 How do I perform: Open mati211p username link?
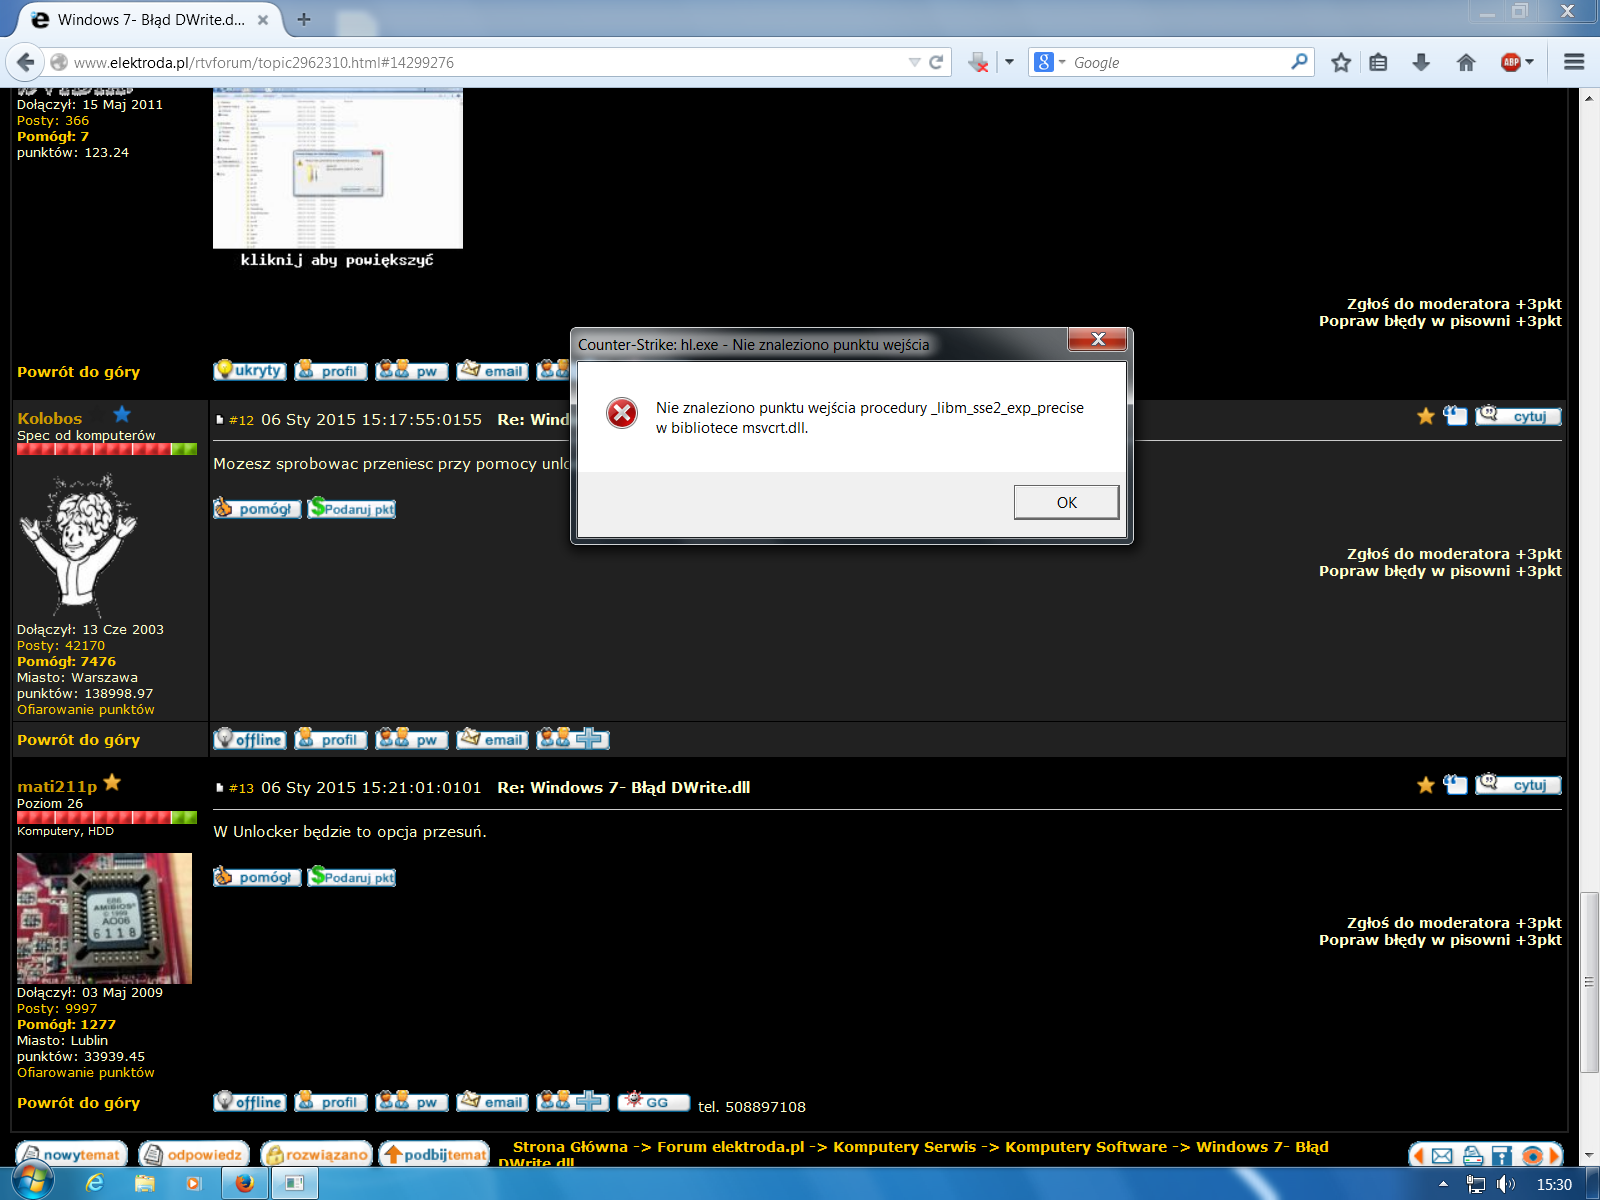pos(57,786)
